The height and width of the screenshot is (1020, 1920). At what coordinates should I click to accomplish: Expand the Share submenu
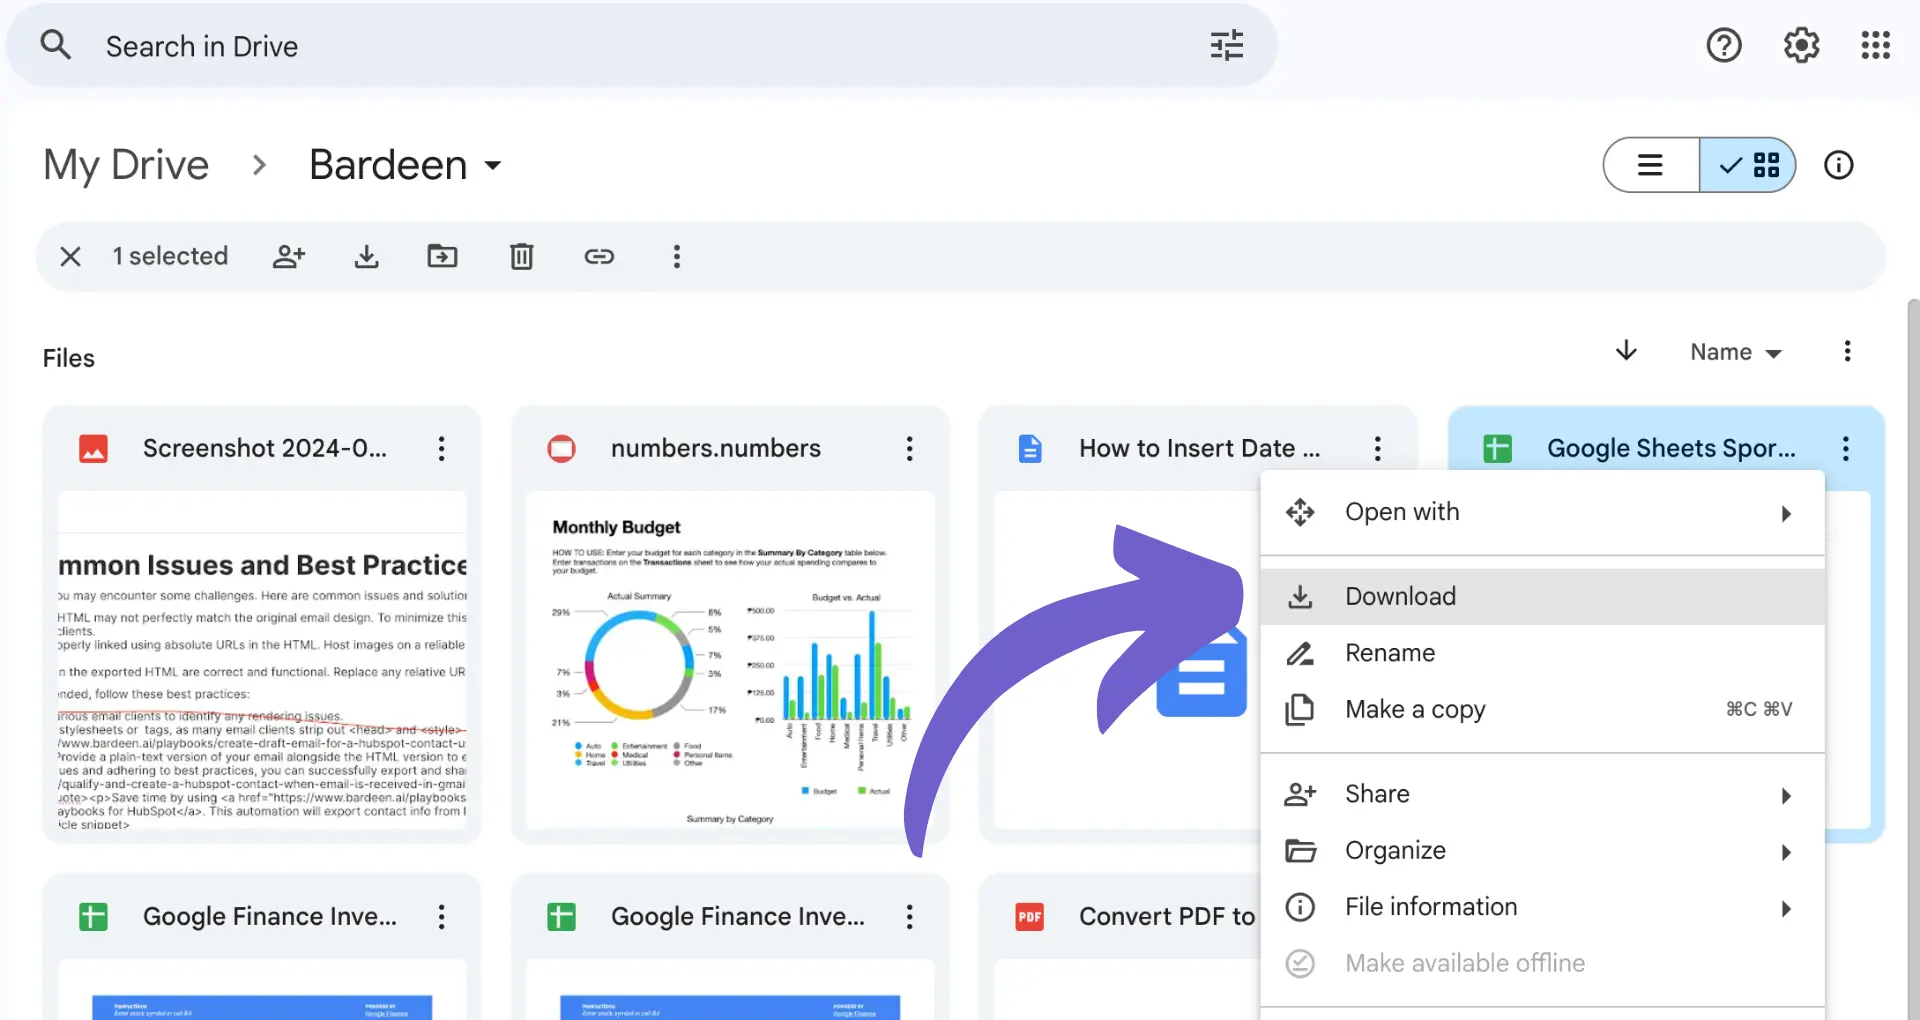1542,794
